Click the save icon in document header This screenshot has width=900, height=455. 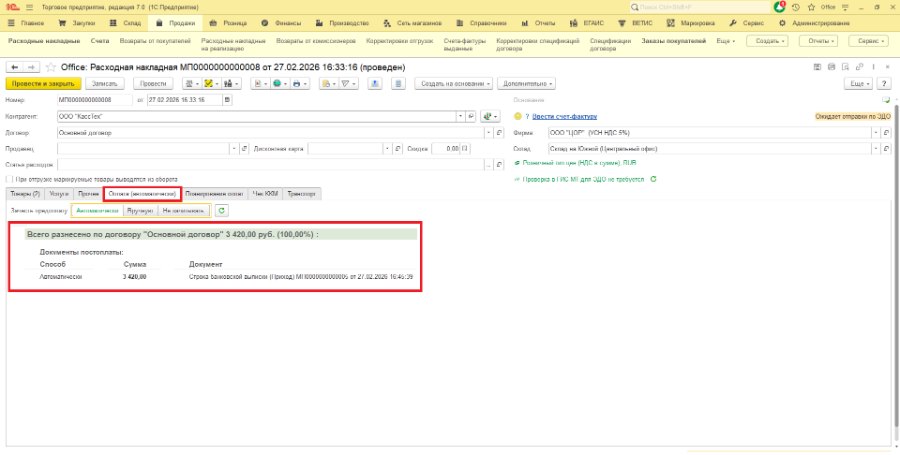pyautogui.click(x=817, y=67)
